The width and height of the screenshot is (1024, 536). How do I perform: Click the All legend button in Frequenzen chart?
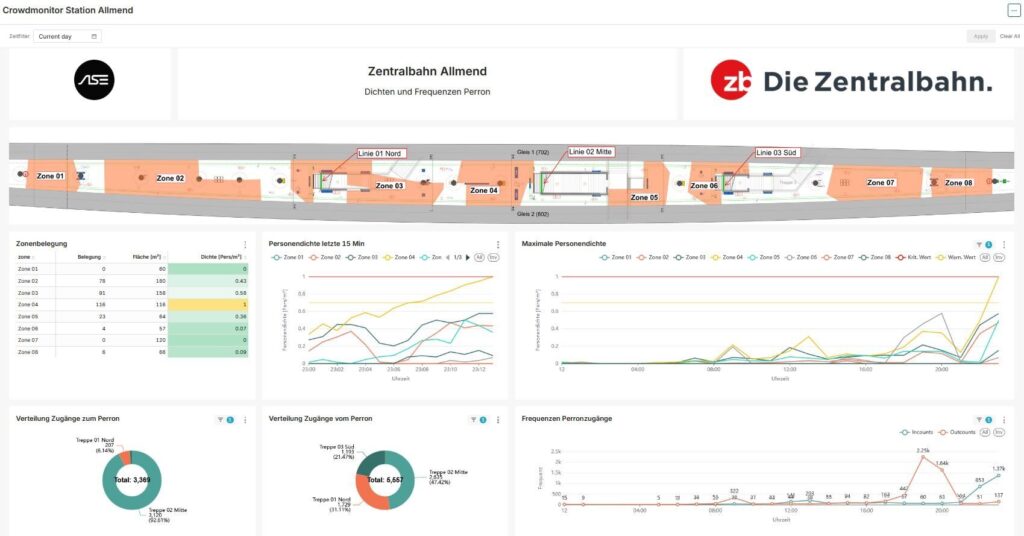tap(984, 432)
